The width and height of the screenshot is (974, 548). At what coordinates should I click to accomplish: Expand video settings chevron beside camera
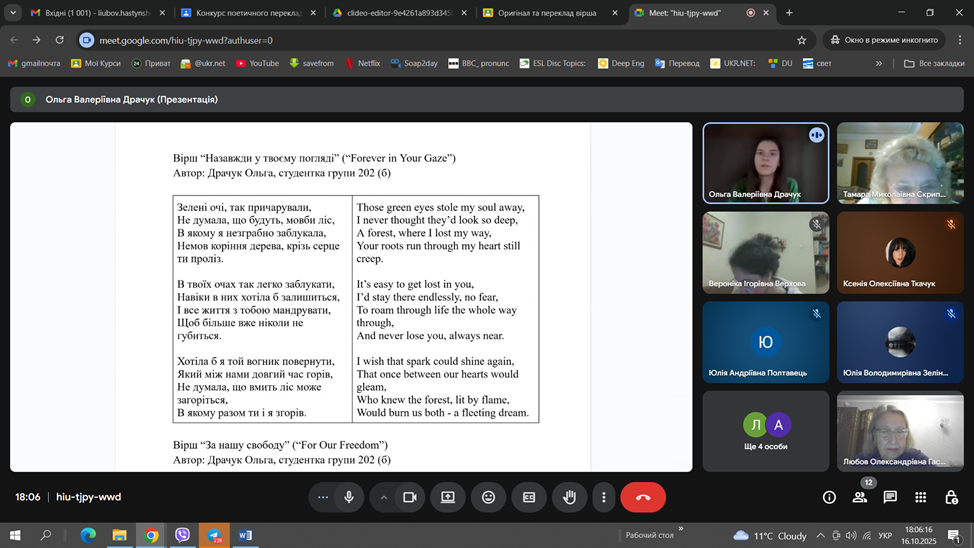pos(384,497)
